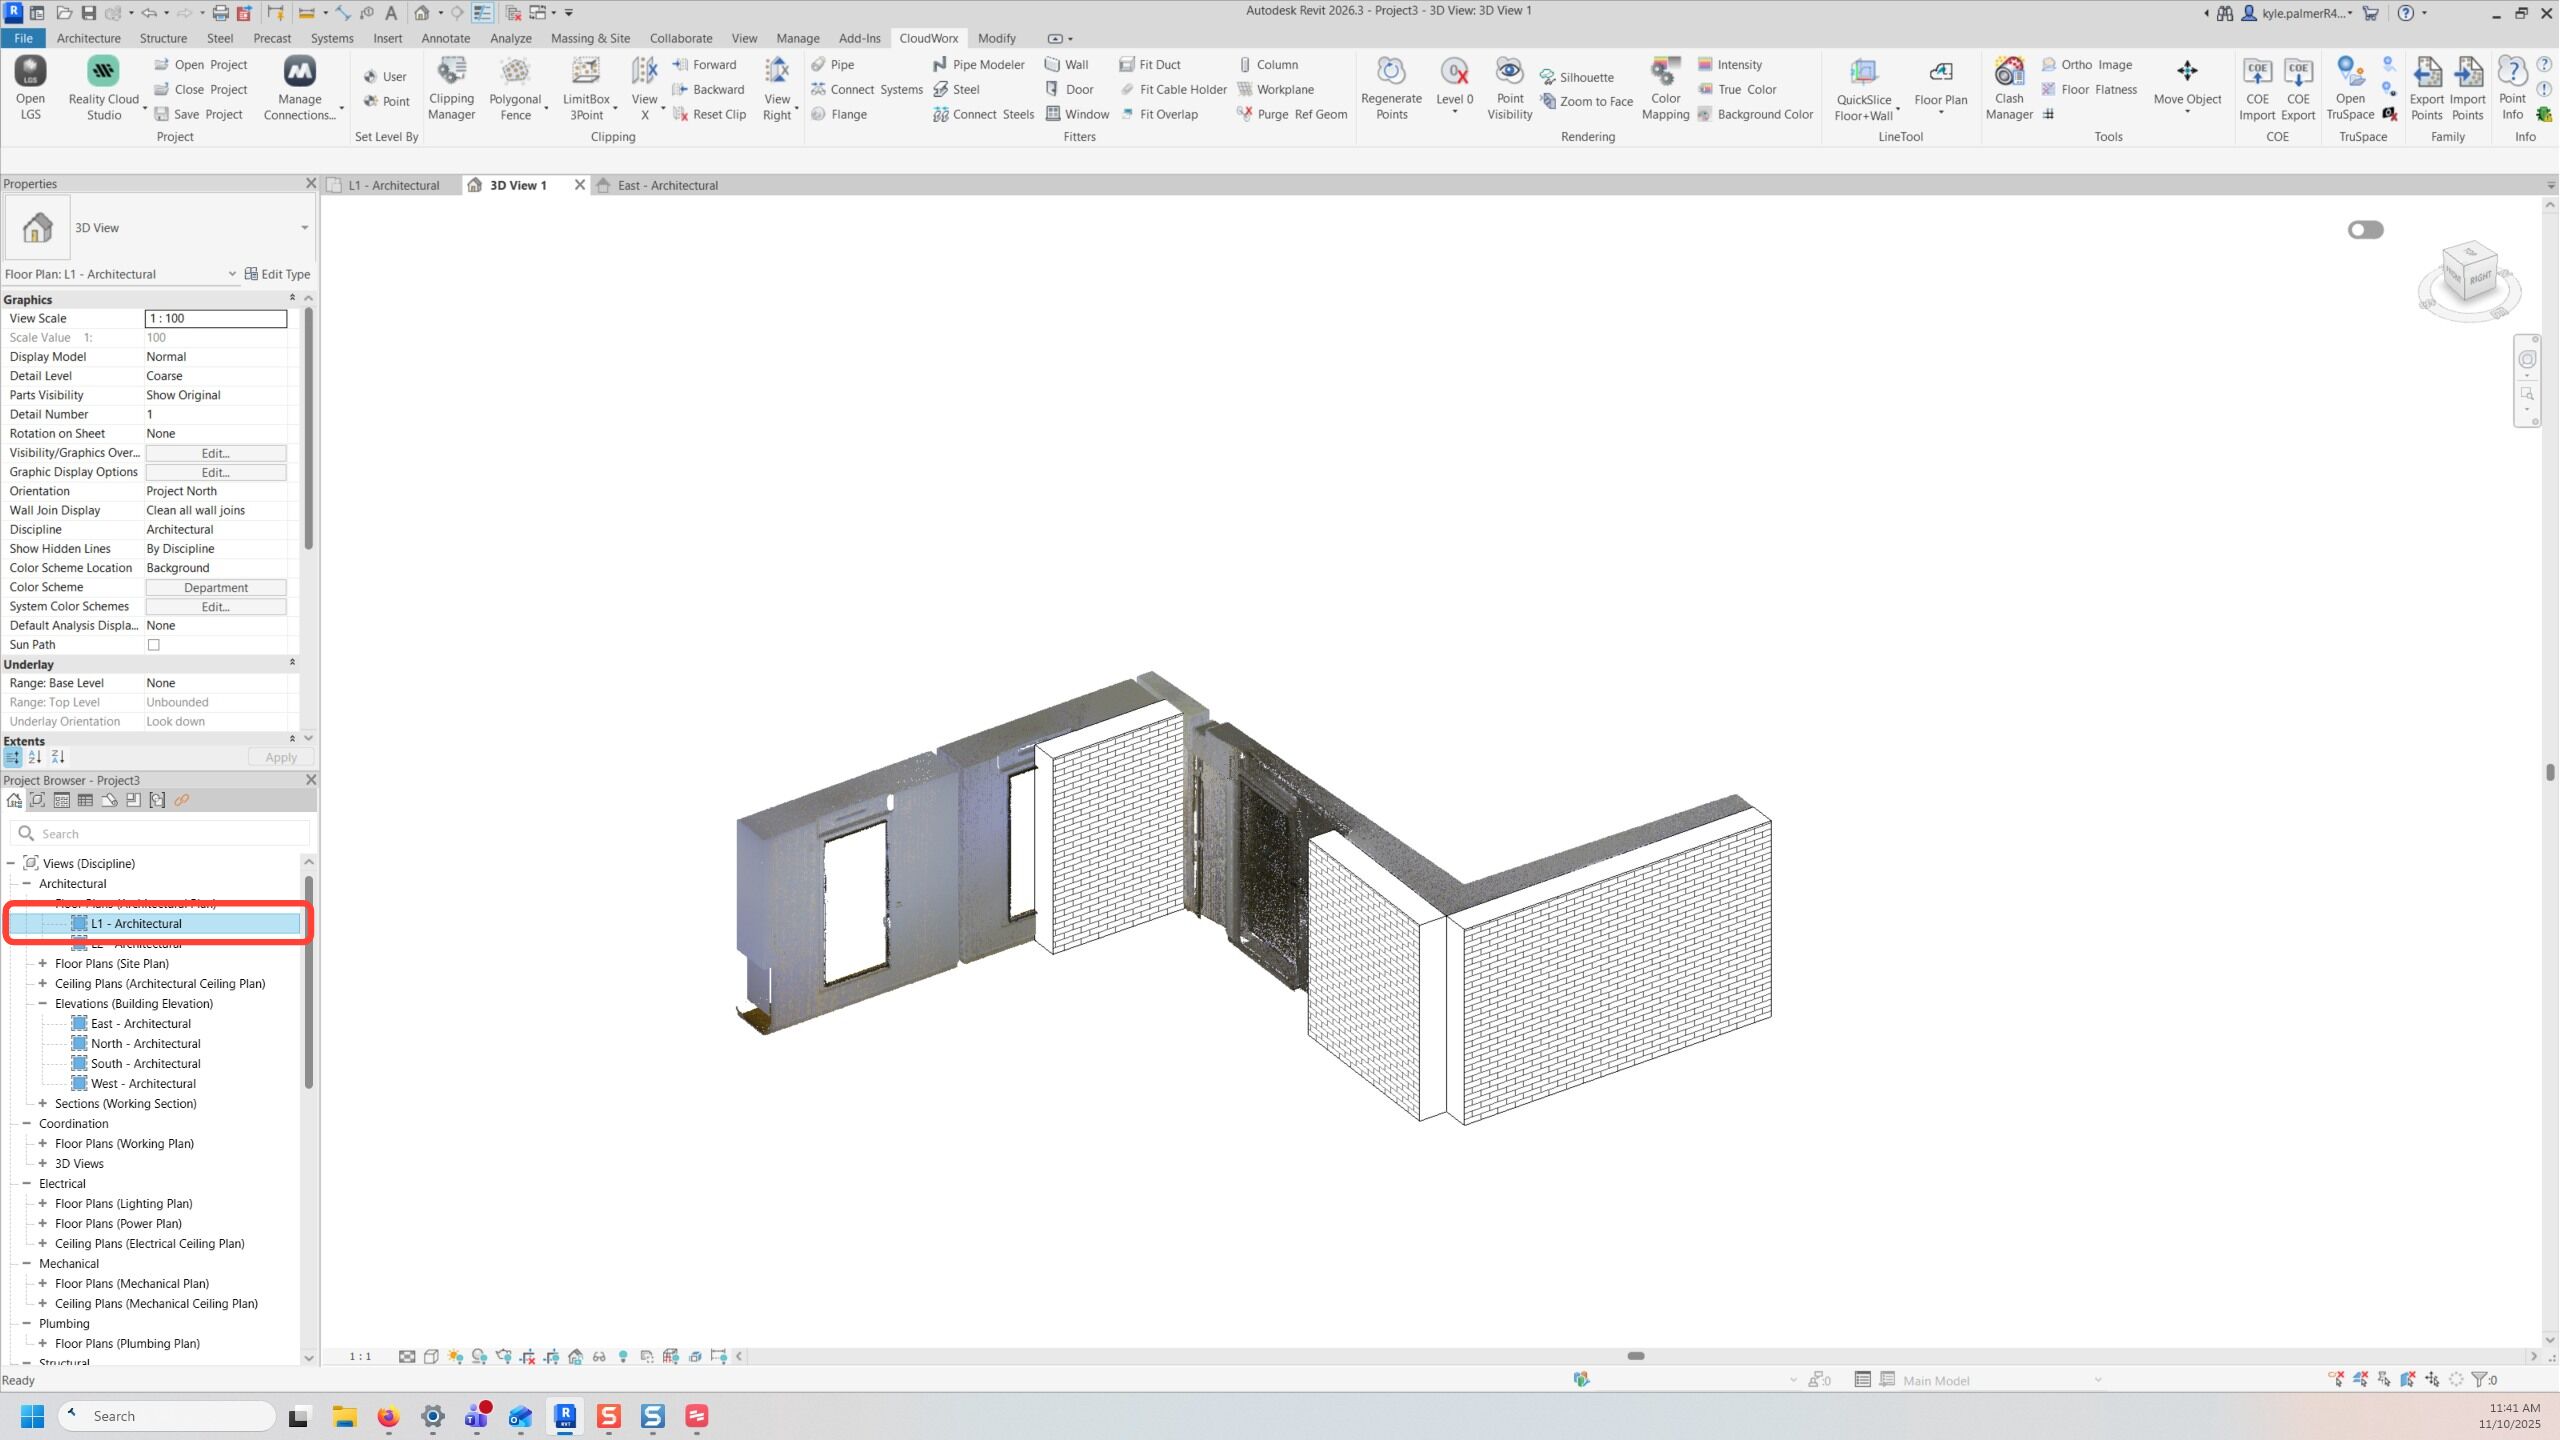Switch to East - Architectural view tab

click(667, 185)
